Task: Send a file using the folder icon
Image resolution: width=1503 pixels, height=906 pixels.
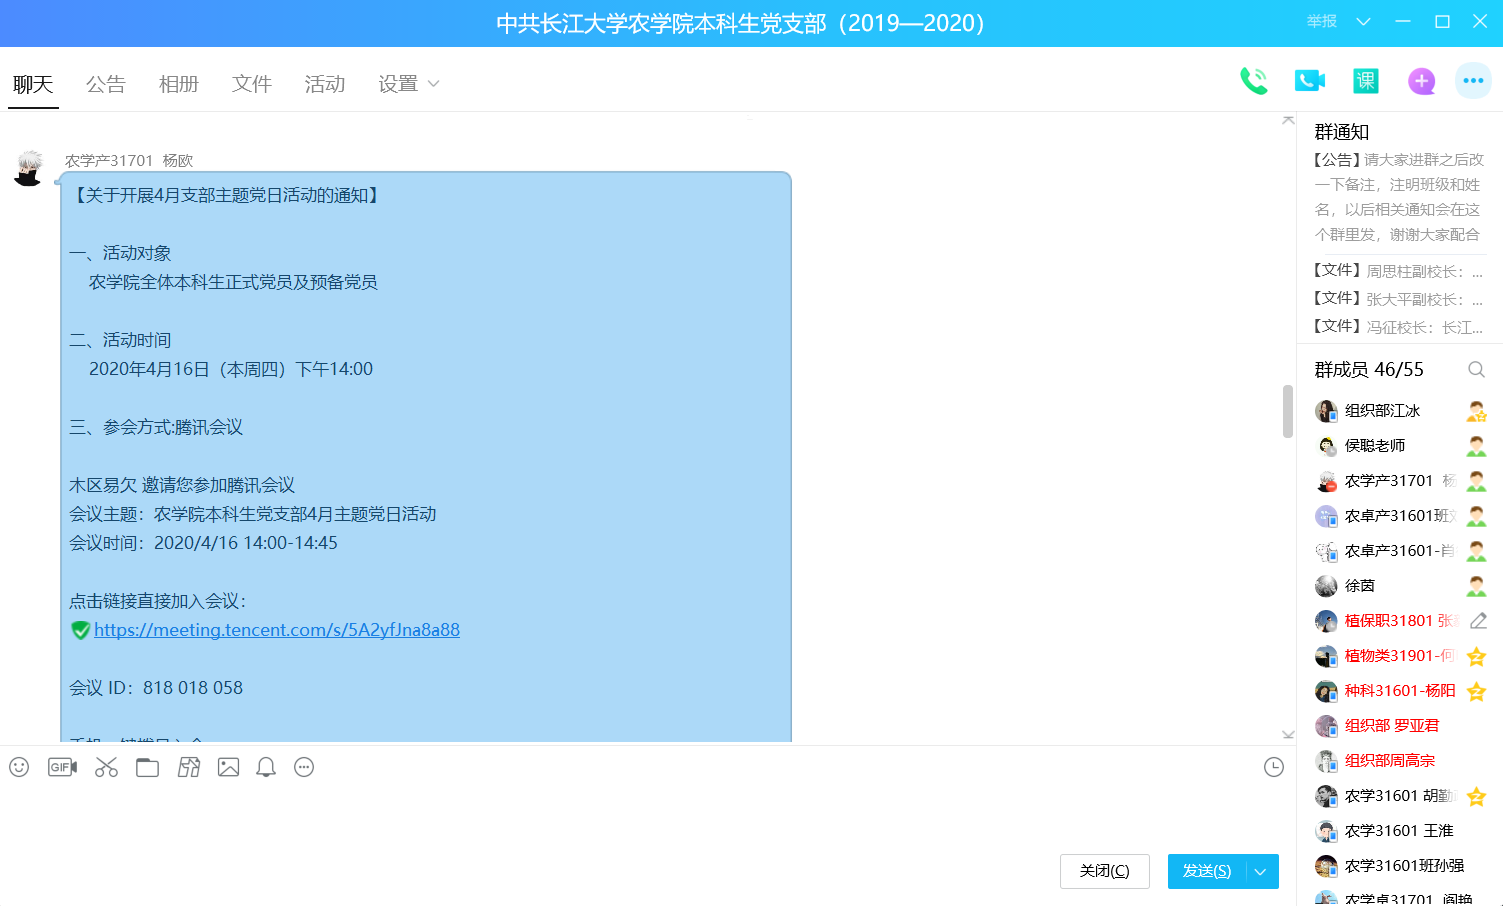Action: [x=147, y=767]
